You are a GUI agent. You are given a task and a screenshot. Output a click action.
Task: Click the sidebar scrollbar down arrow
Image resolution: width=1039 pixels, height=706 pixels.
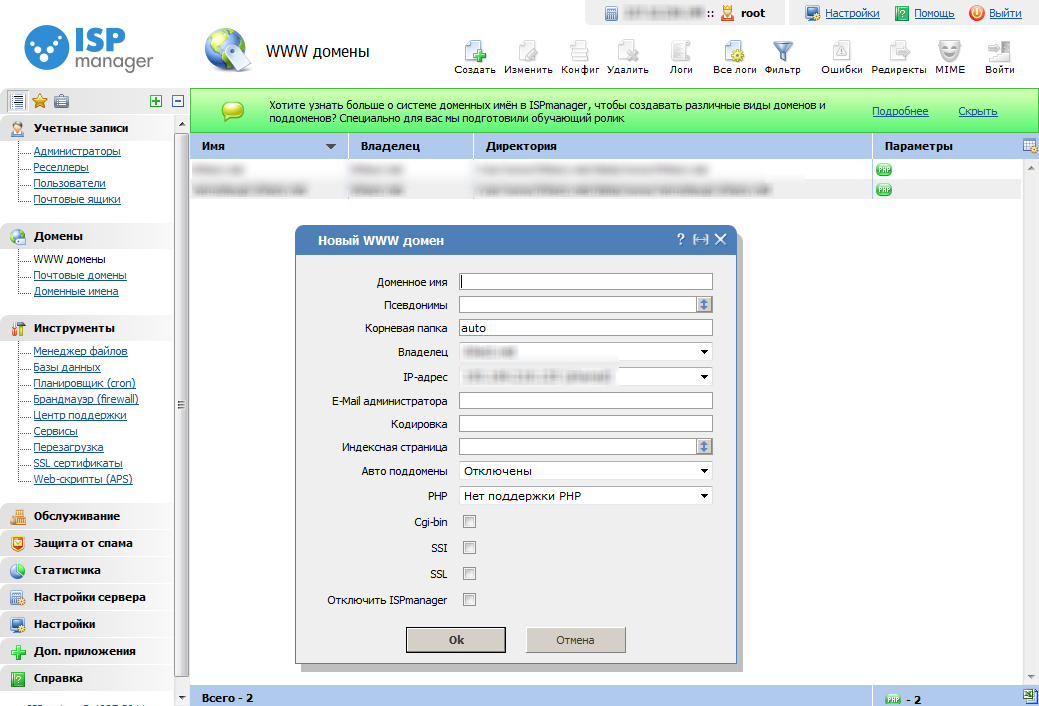tap(181, 696)
